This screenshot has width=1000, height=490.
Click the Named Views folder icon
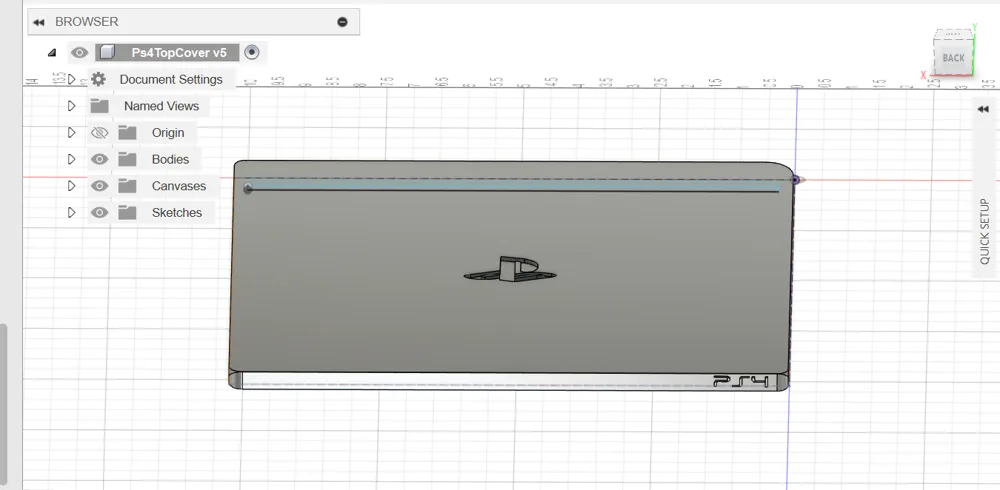pos(99,106)
